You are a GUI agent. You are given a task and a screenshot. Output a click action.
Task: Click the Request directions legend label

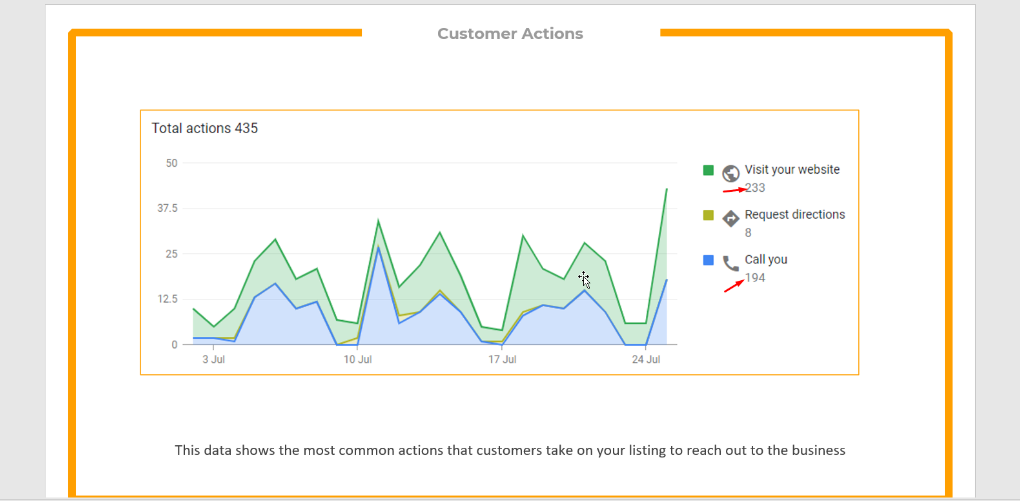click(x=795, y=215)
